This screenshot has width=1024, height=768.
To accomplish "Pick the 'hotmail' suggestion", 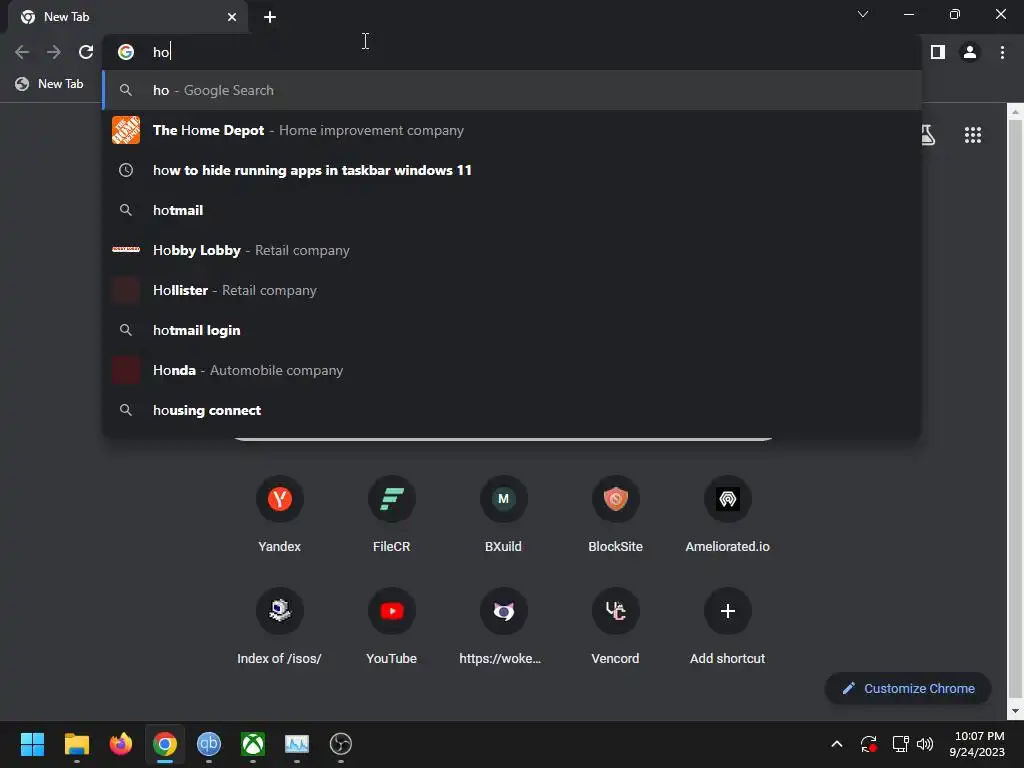I will [x=512, y=210].
